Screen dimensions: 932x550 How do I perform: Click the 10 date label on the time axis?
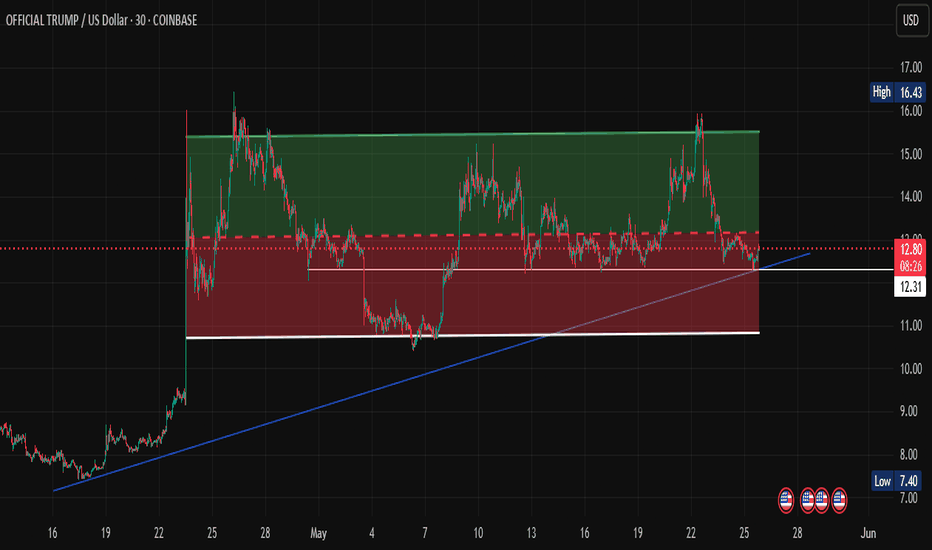coord(478,533)
